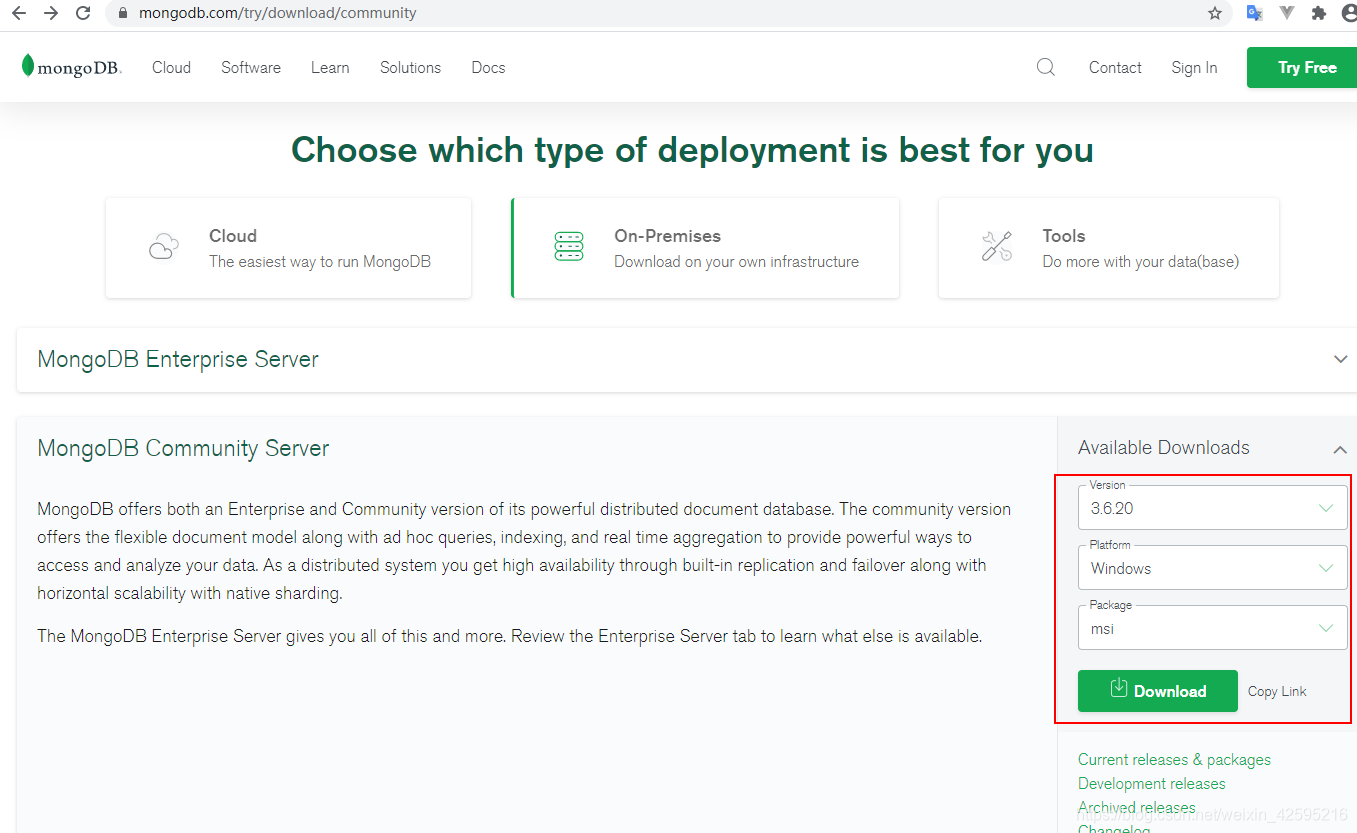
Task: Reload the page with the refresh icon
Action: click(84, 13)
